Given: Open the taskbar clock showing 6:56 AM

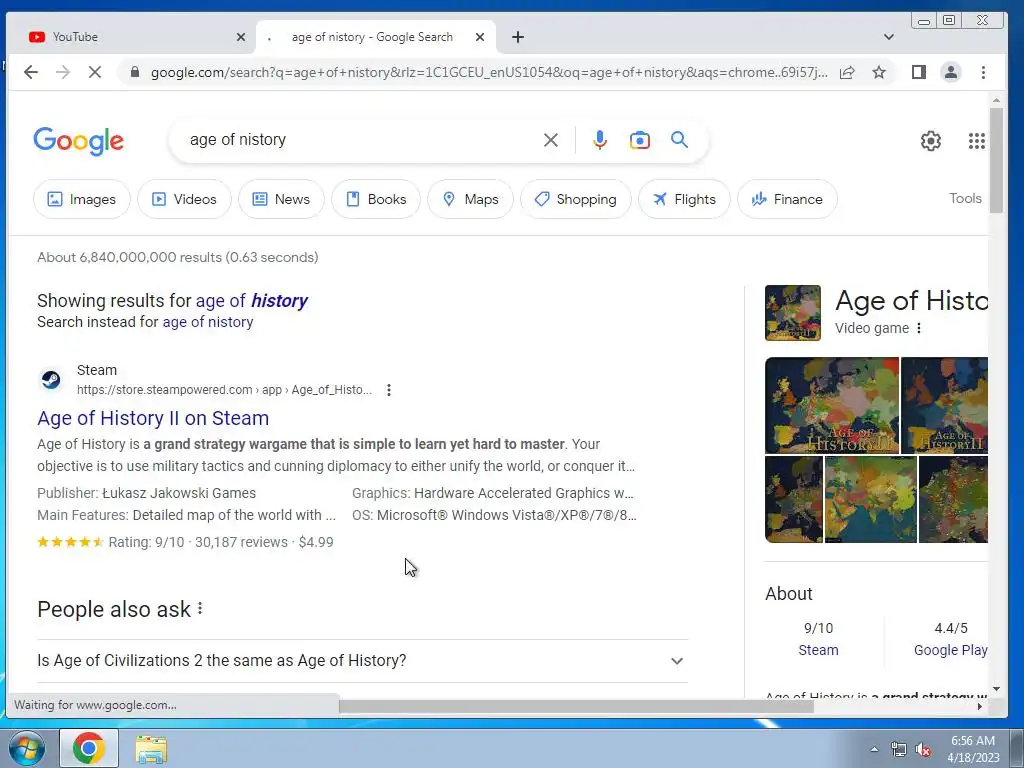Looking at the screenshot, I should point(973,749).
